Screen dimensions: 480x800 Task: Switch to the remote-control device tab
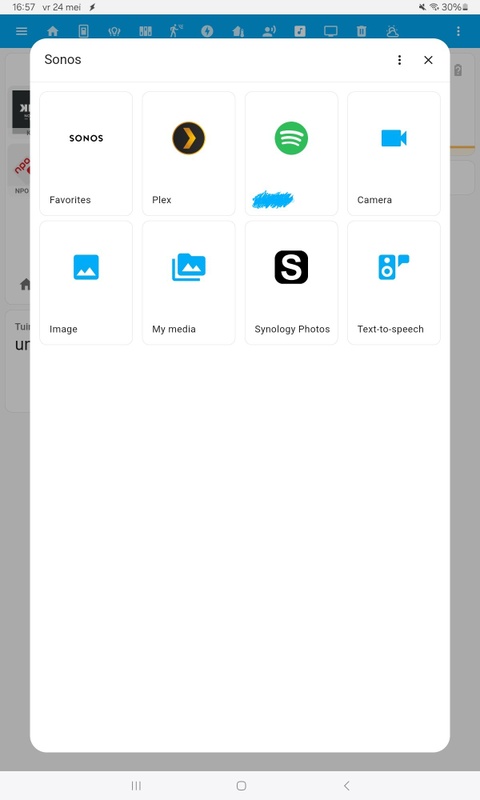click(x=84, y=31)
